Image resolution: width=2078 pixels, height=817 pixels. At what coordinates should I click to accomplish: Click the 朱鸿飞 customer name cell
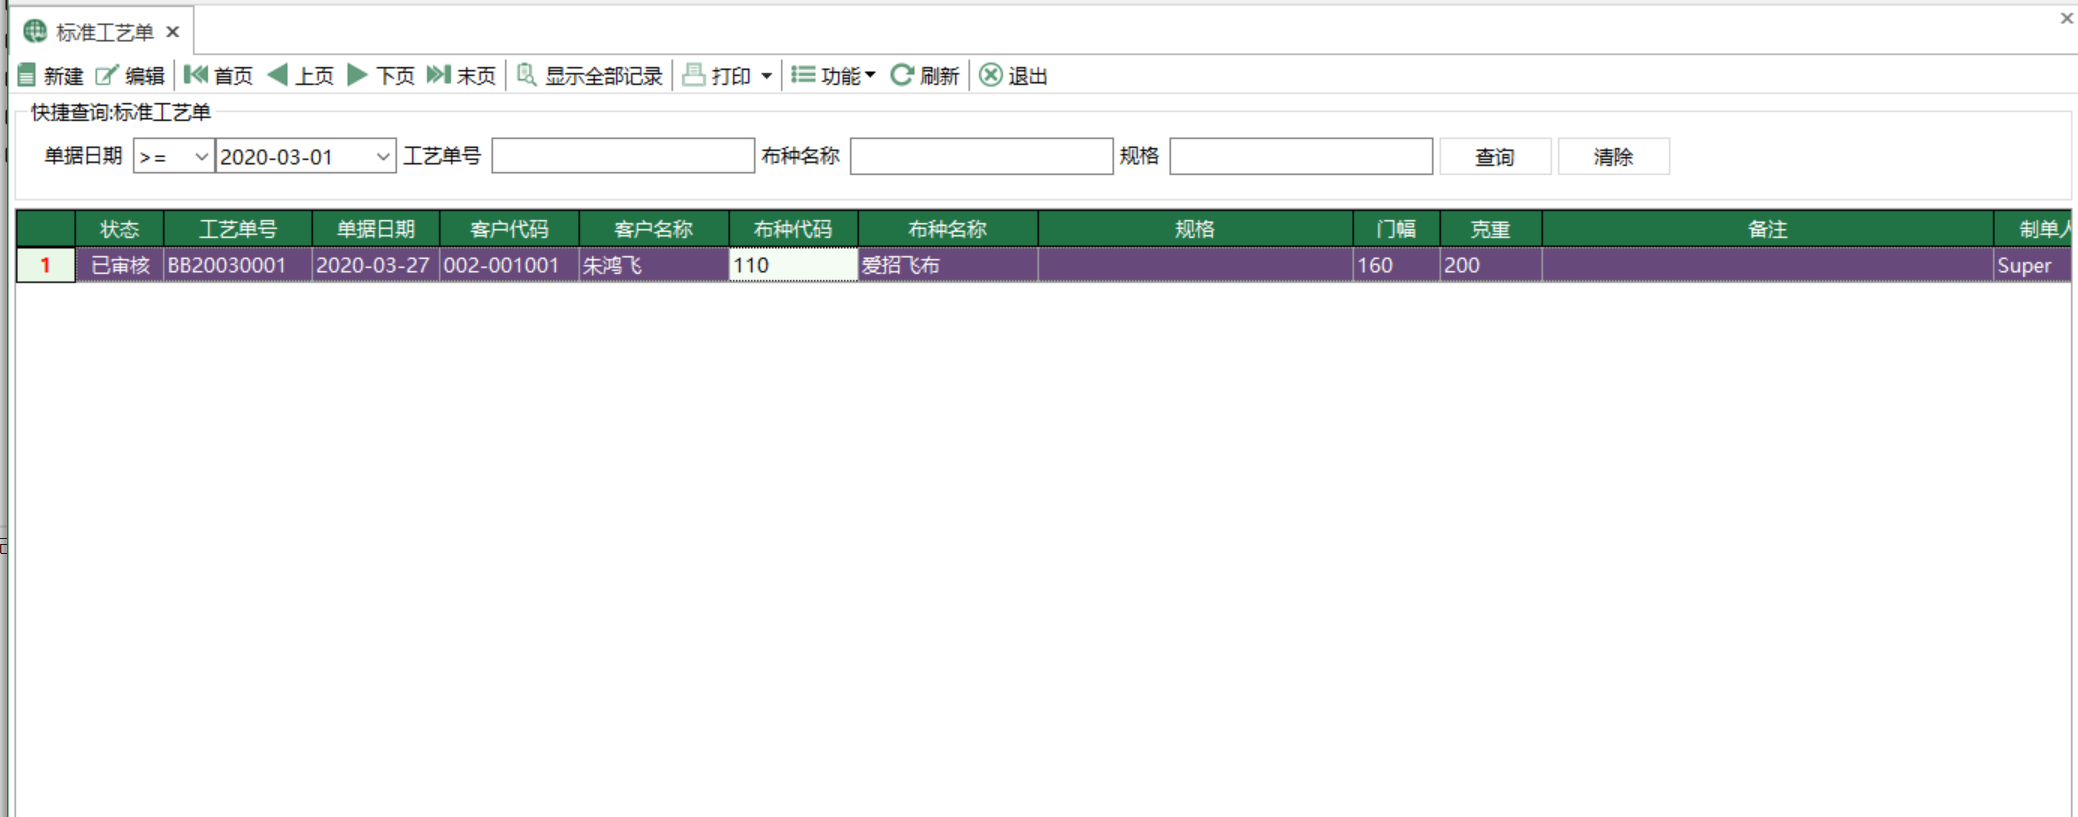pos(654,265)
